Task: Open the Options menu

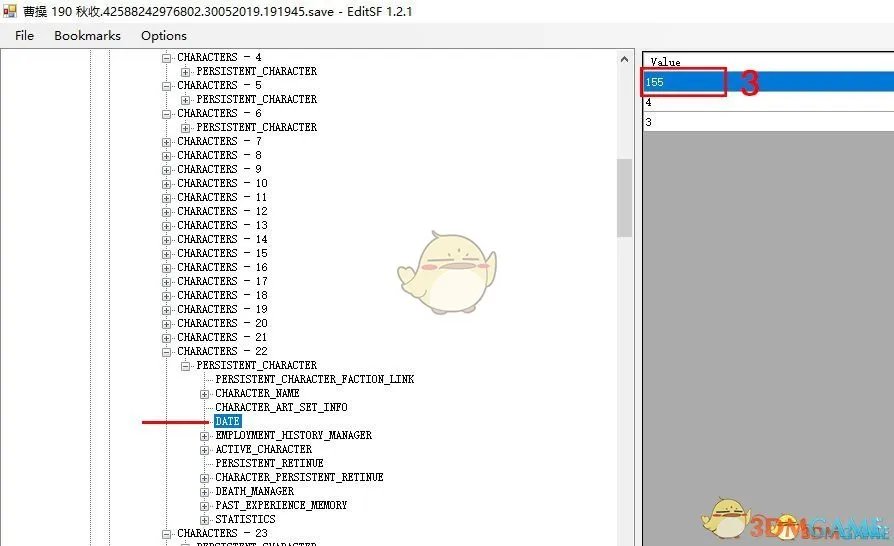Action: (x=163, y=35)
